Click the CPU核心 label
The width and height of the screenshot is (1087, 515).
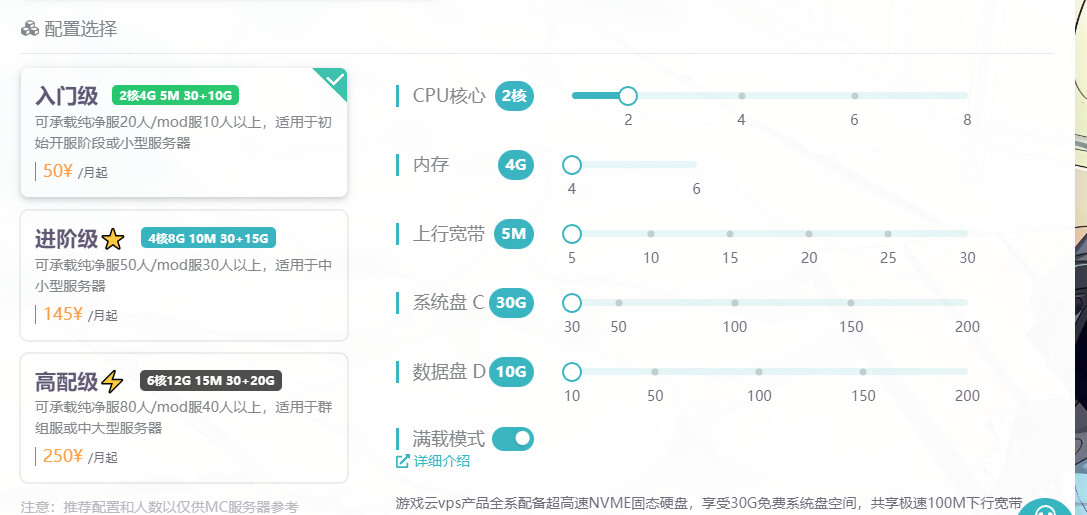coord(449,96)
